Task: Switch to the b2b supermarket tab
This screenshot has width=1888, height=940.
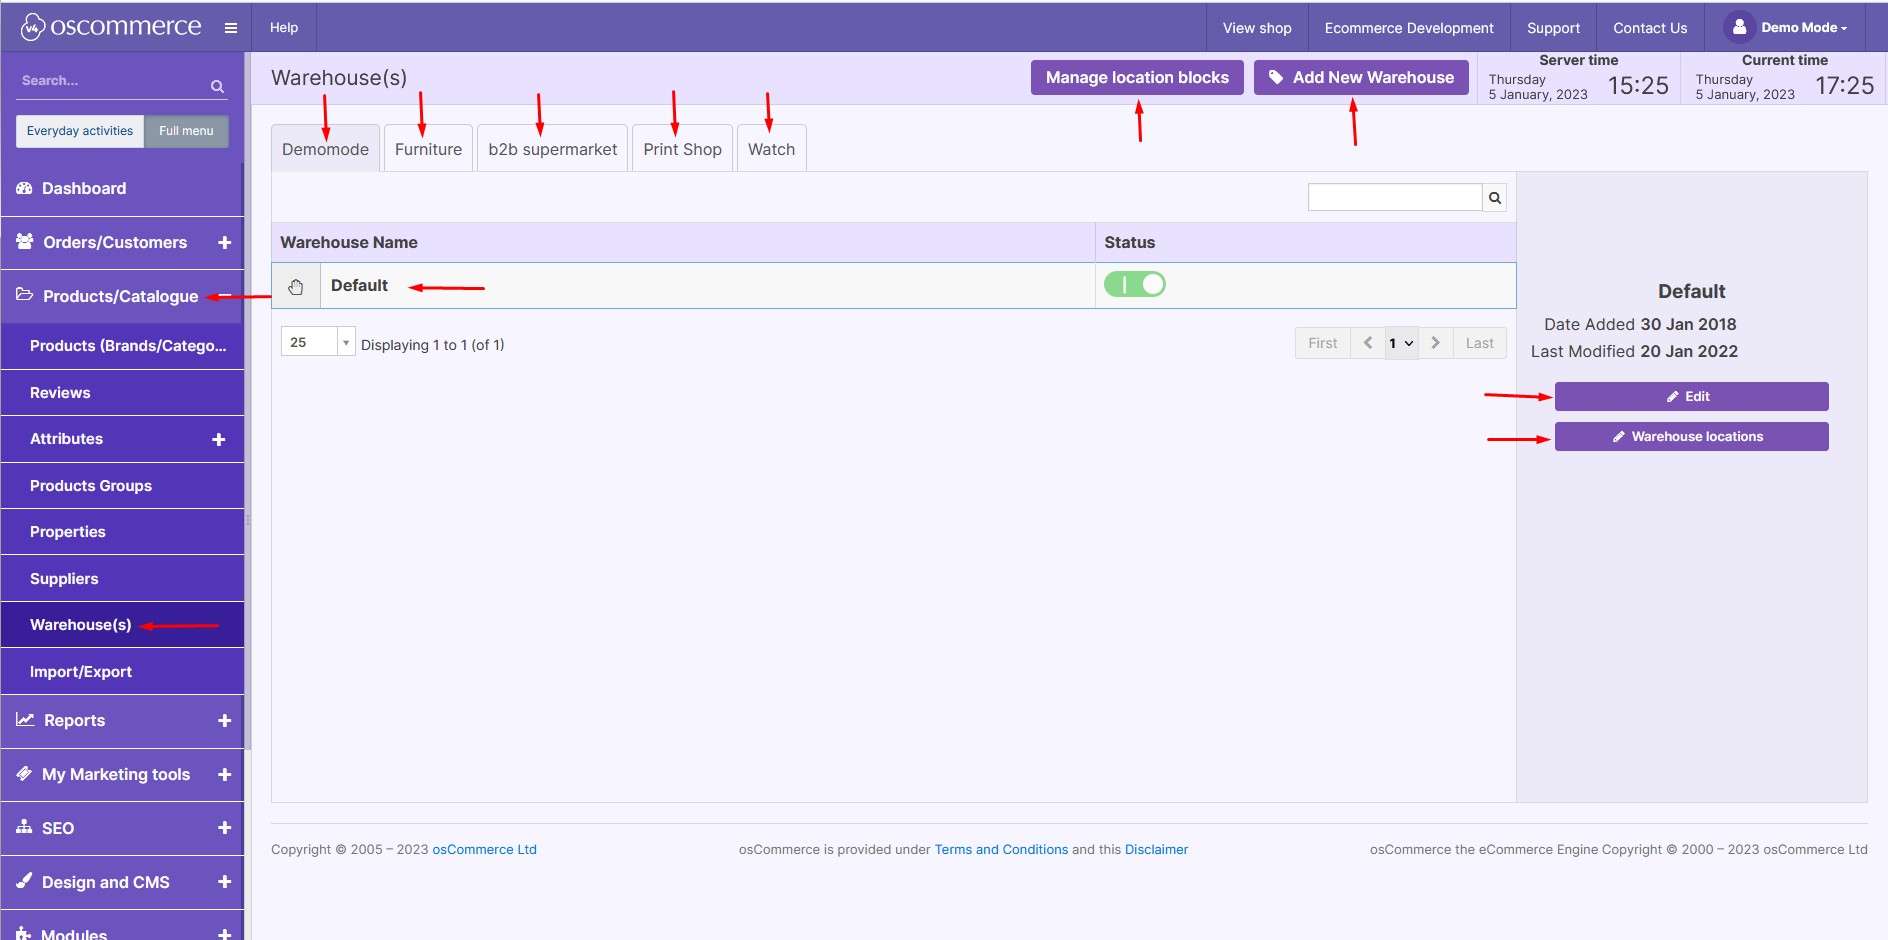Action: [x=553, y=149]
